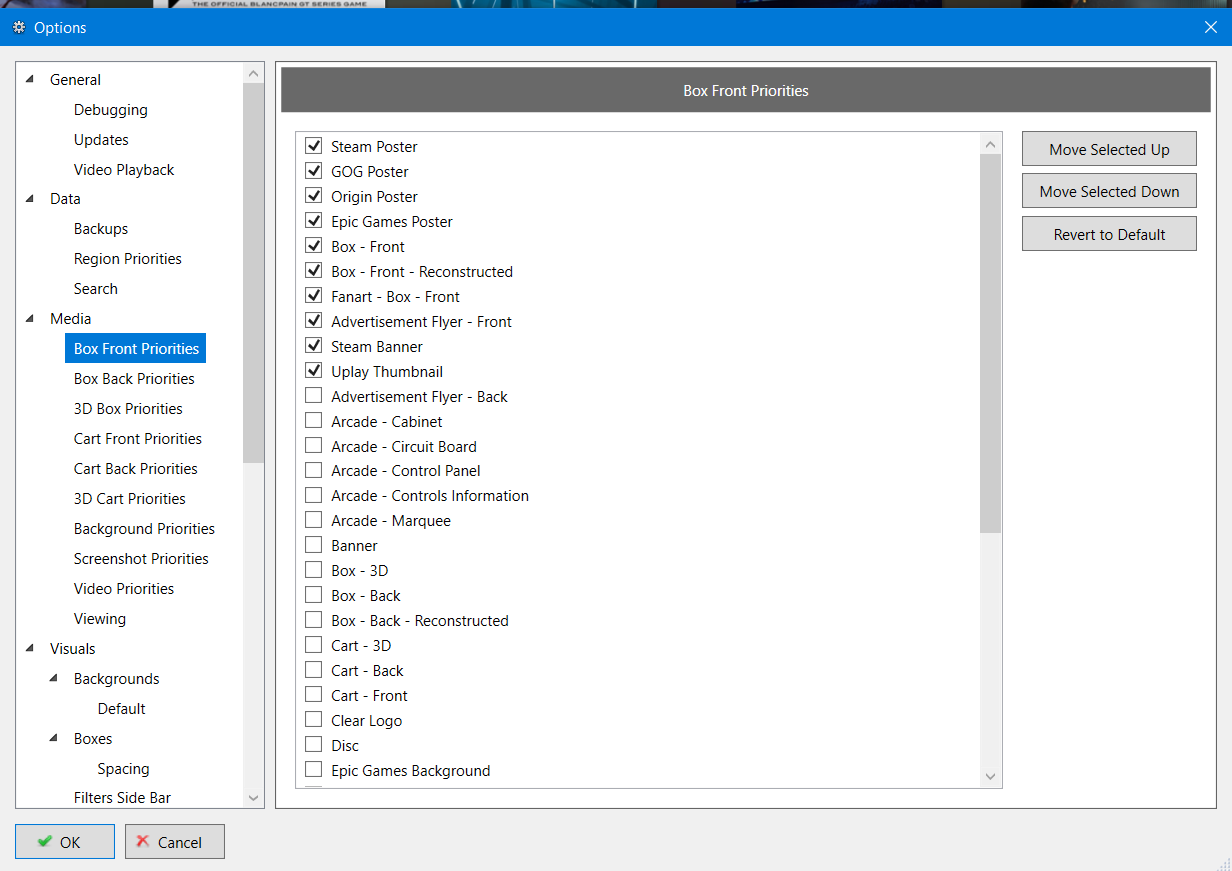Click the red X icon on Cancel
Image resolution: width=1232 pixels, height=871 pixels.
[144, 842]
